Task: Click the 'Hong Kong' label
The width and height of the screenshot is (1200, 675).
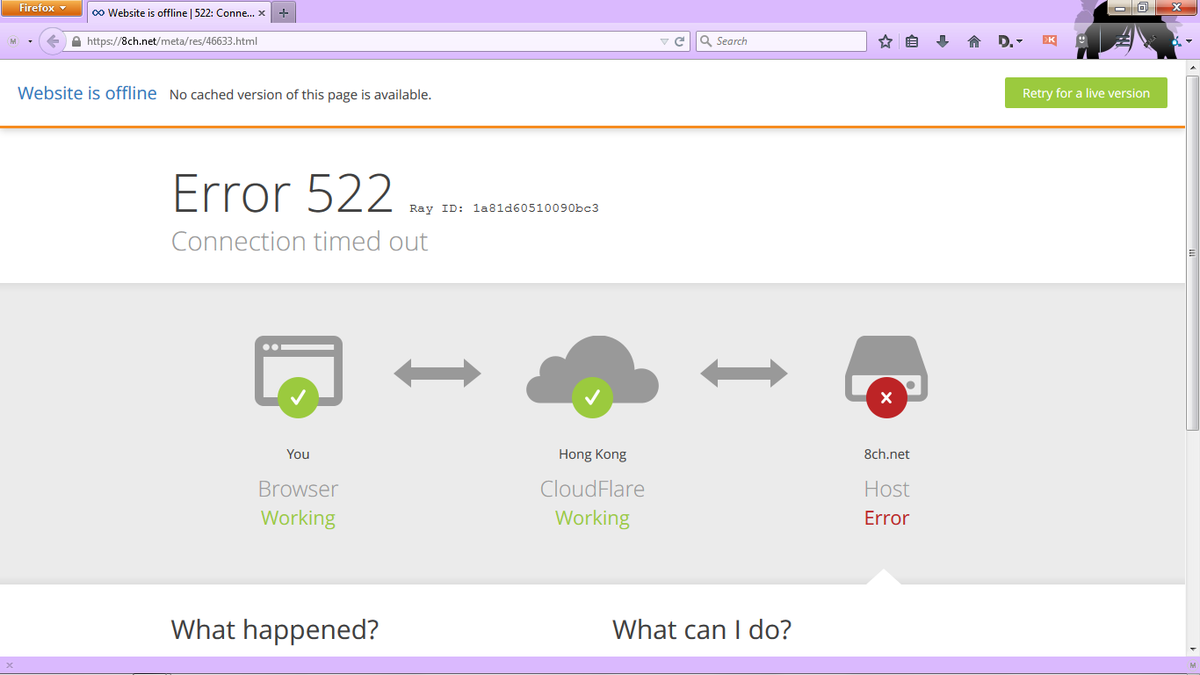Action: click(x=592, y=454)
